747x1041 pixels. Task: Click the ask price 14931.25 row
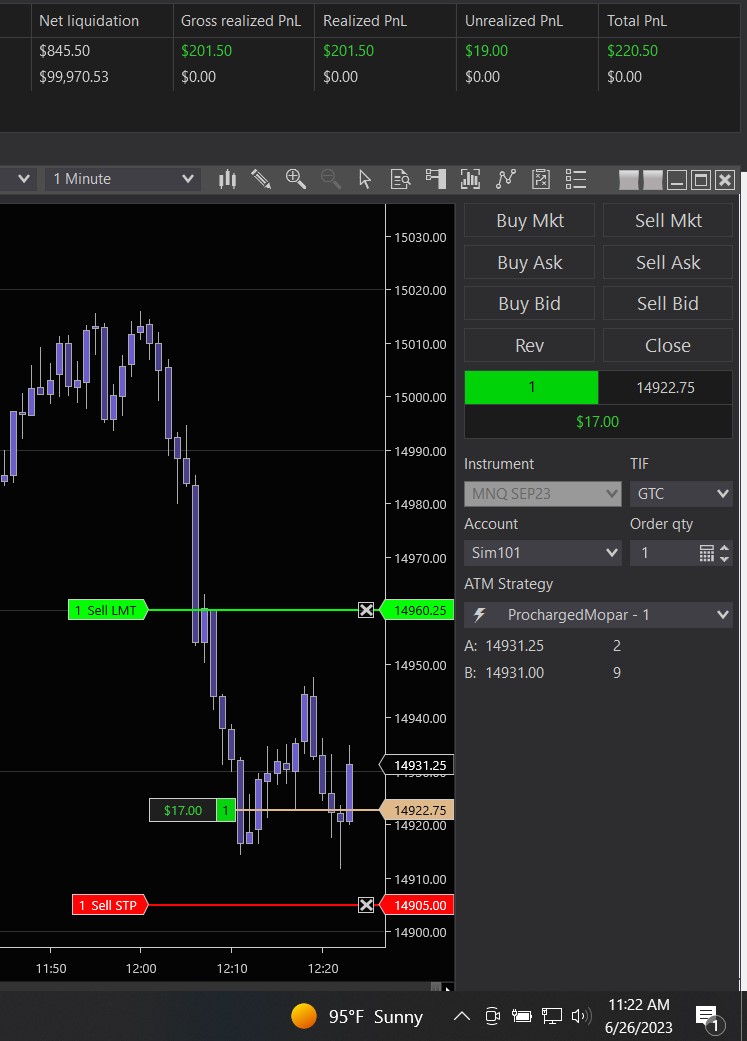542,645
